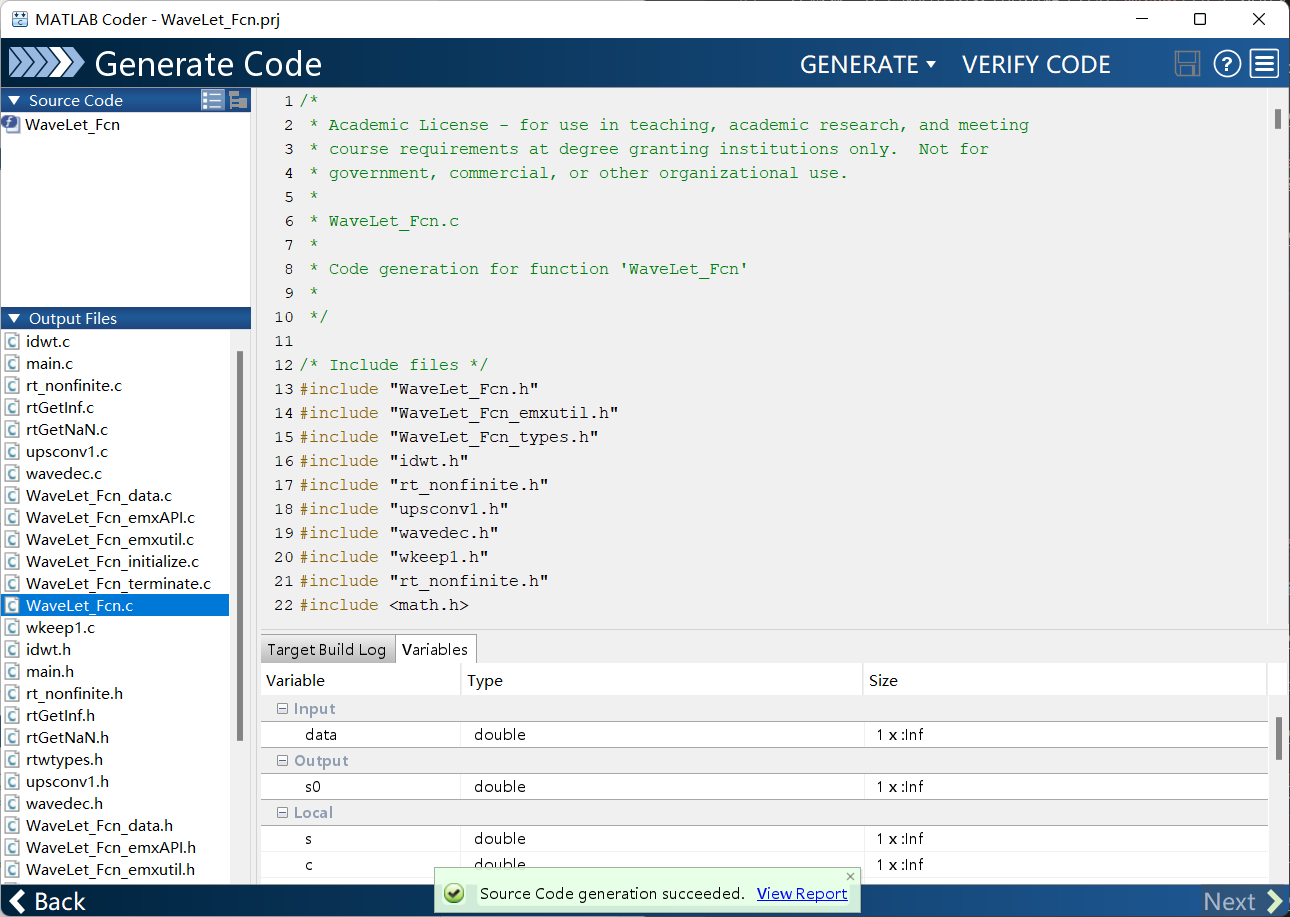
Task: Open WaveLet_Fcn_emxAPI.h header file
Action: [x=111, y=848]
